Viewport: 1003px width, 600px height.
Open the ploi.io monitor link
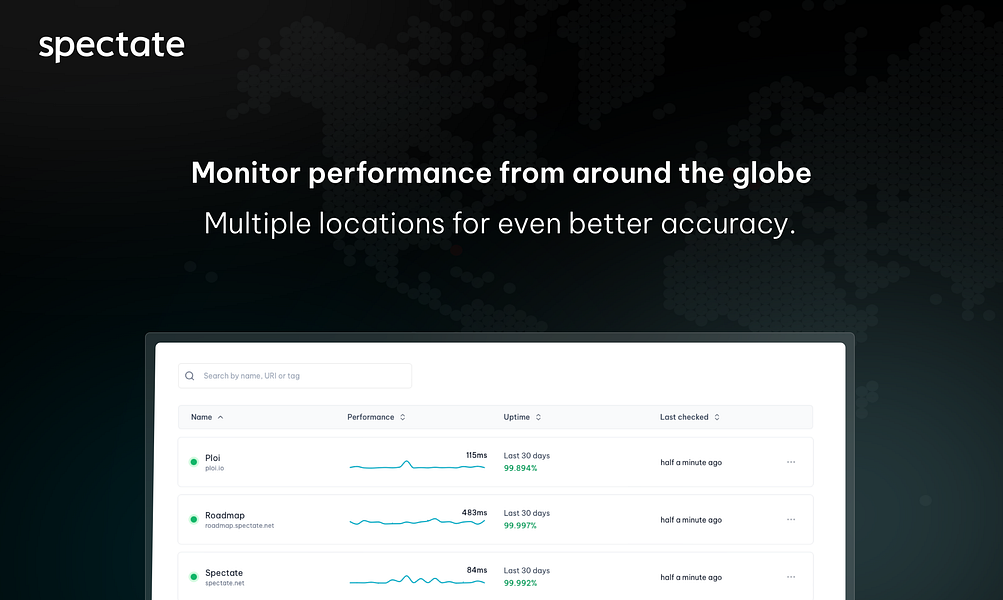click(212, 466)
